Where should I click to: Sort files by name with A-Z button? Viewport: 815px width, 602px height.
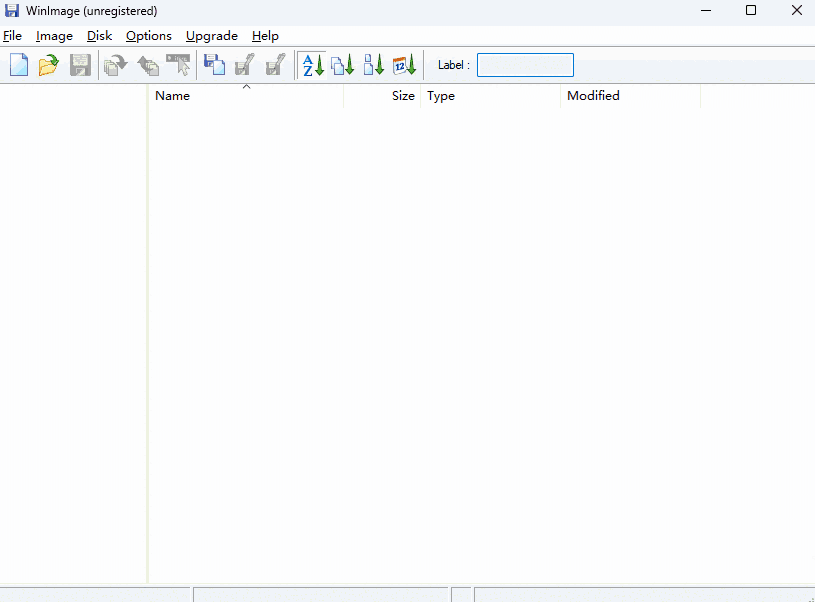tap(312, 64)
